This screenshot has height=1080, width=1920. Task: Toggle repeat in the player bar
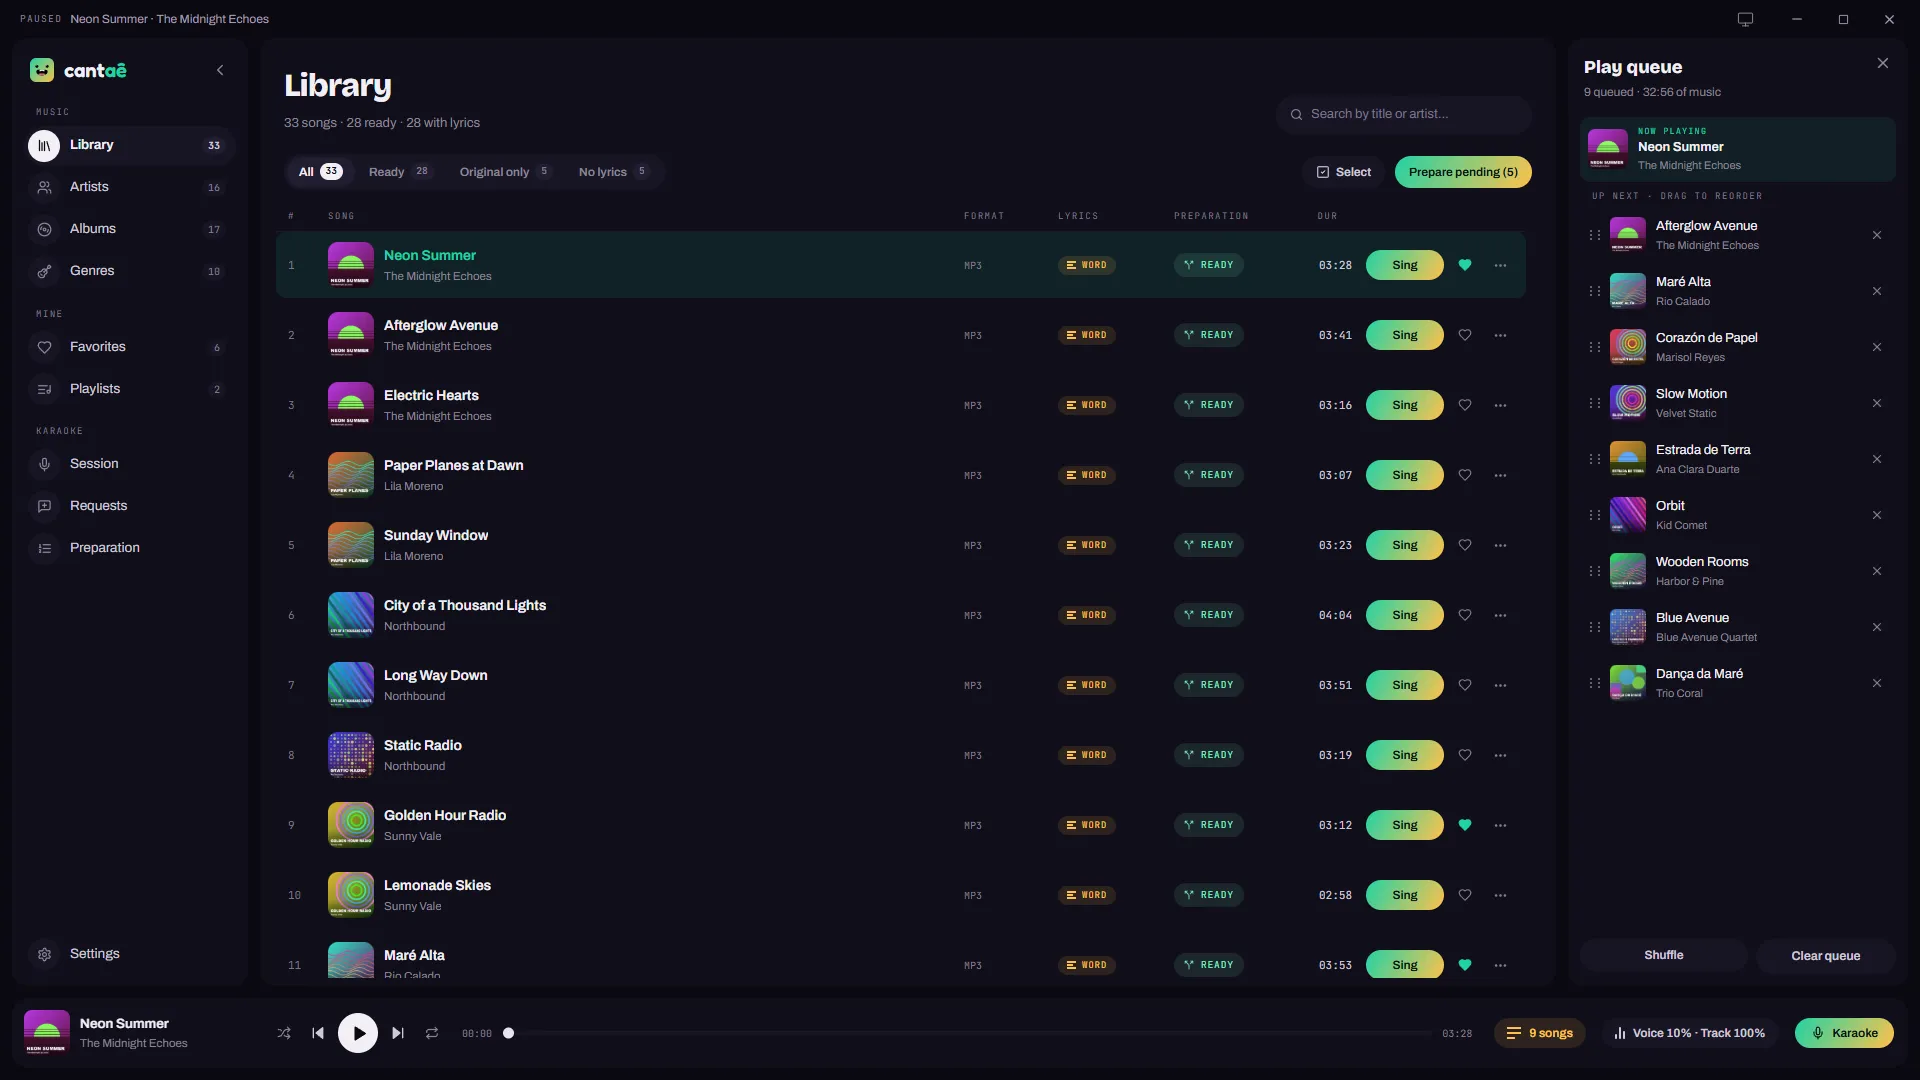432,1033
